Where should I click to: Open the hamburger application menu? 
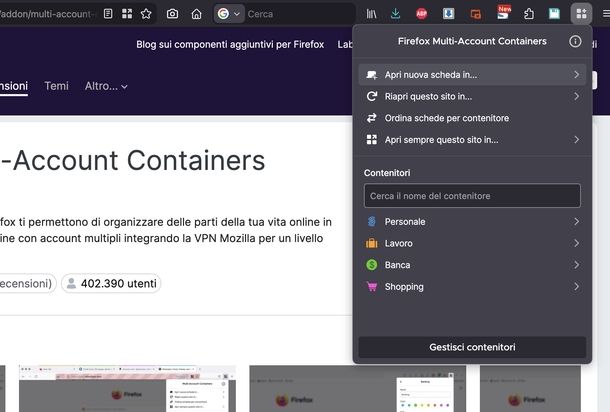tap(606, 14)
